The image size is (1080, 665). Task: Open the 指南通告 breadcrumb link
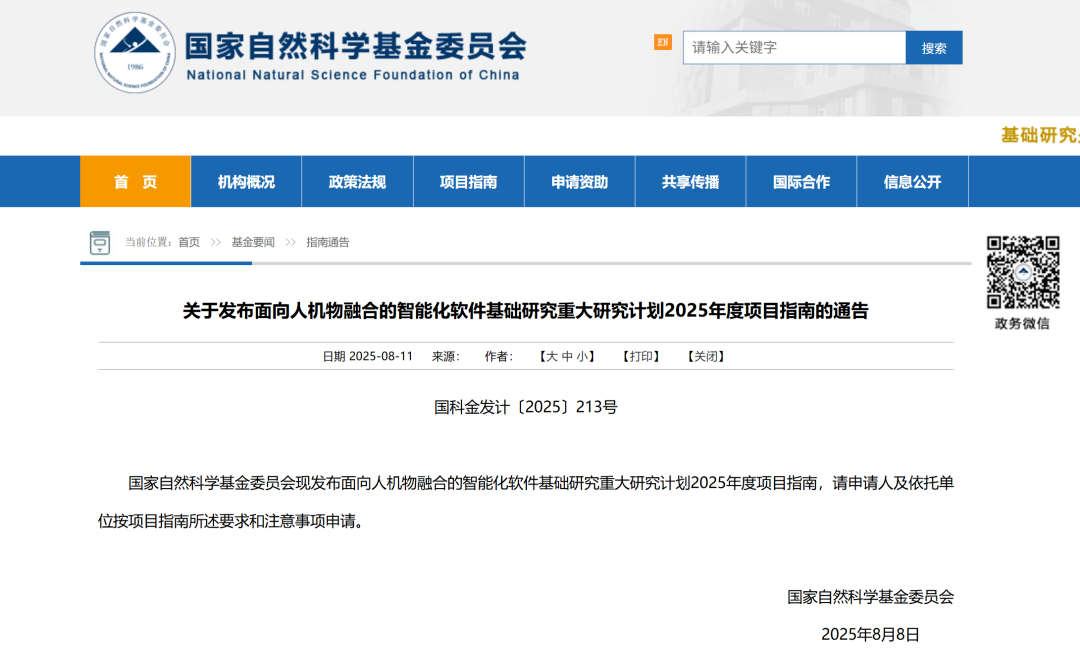pos(328,242)
